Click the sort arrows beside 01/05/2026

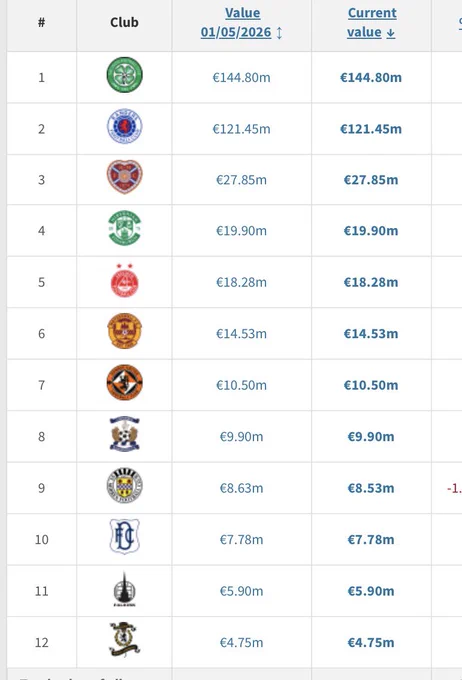tap(279, 33)
